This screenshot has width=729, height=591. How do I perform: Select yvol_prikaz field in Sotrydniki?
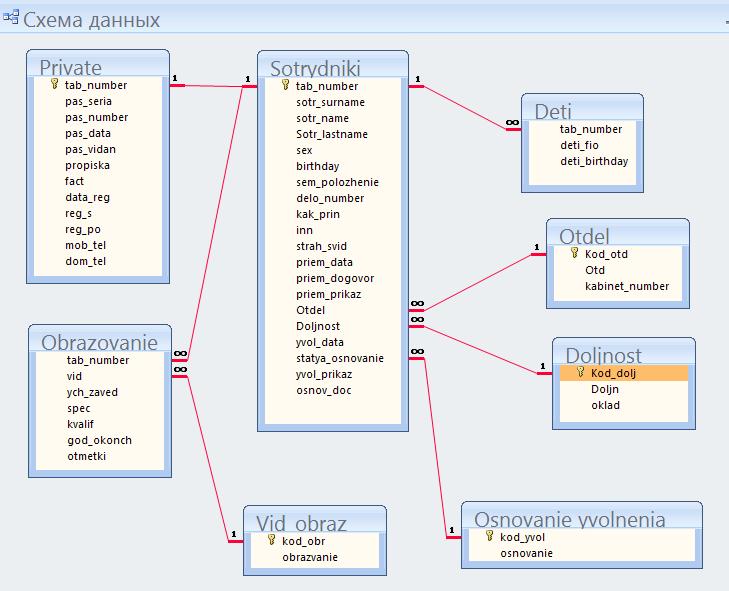[324, 374]
